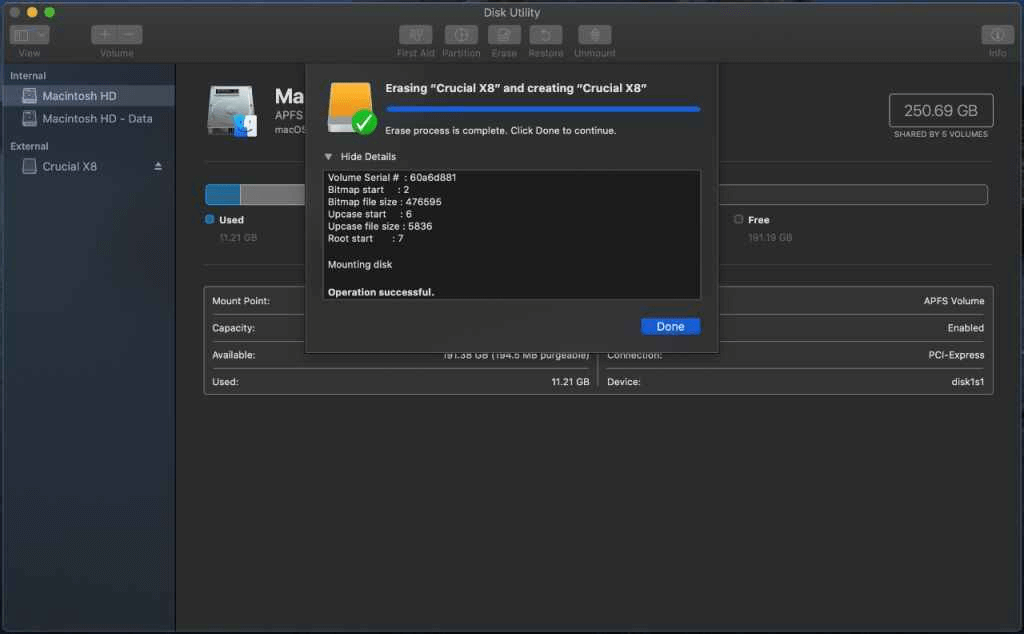Open the Partition tool in the toolbar
The height and width of the screenshot is (634, 1024).
(462, 38)
